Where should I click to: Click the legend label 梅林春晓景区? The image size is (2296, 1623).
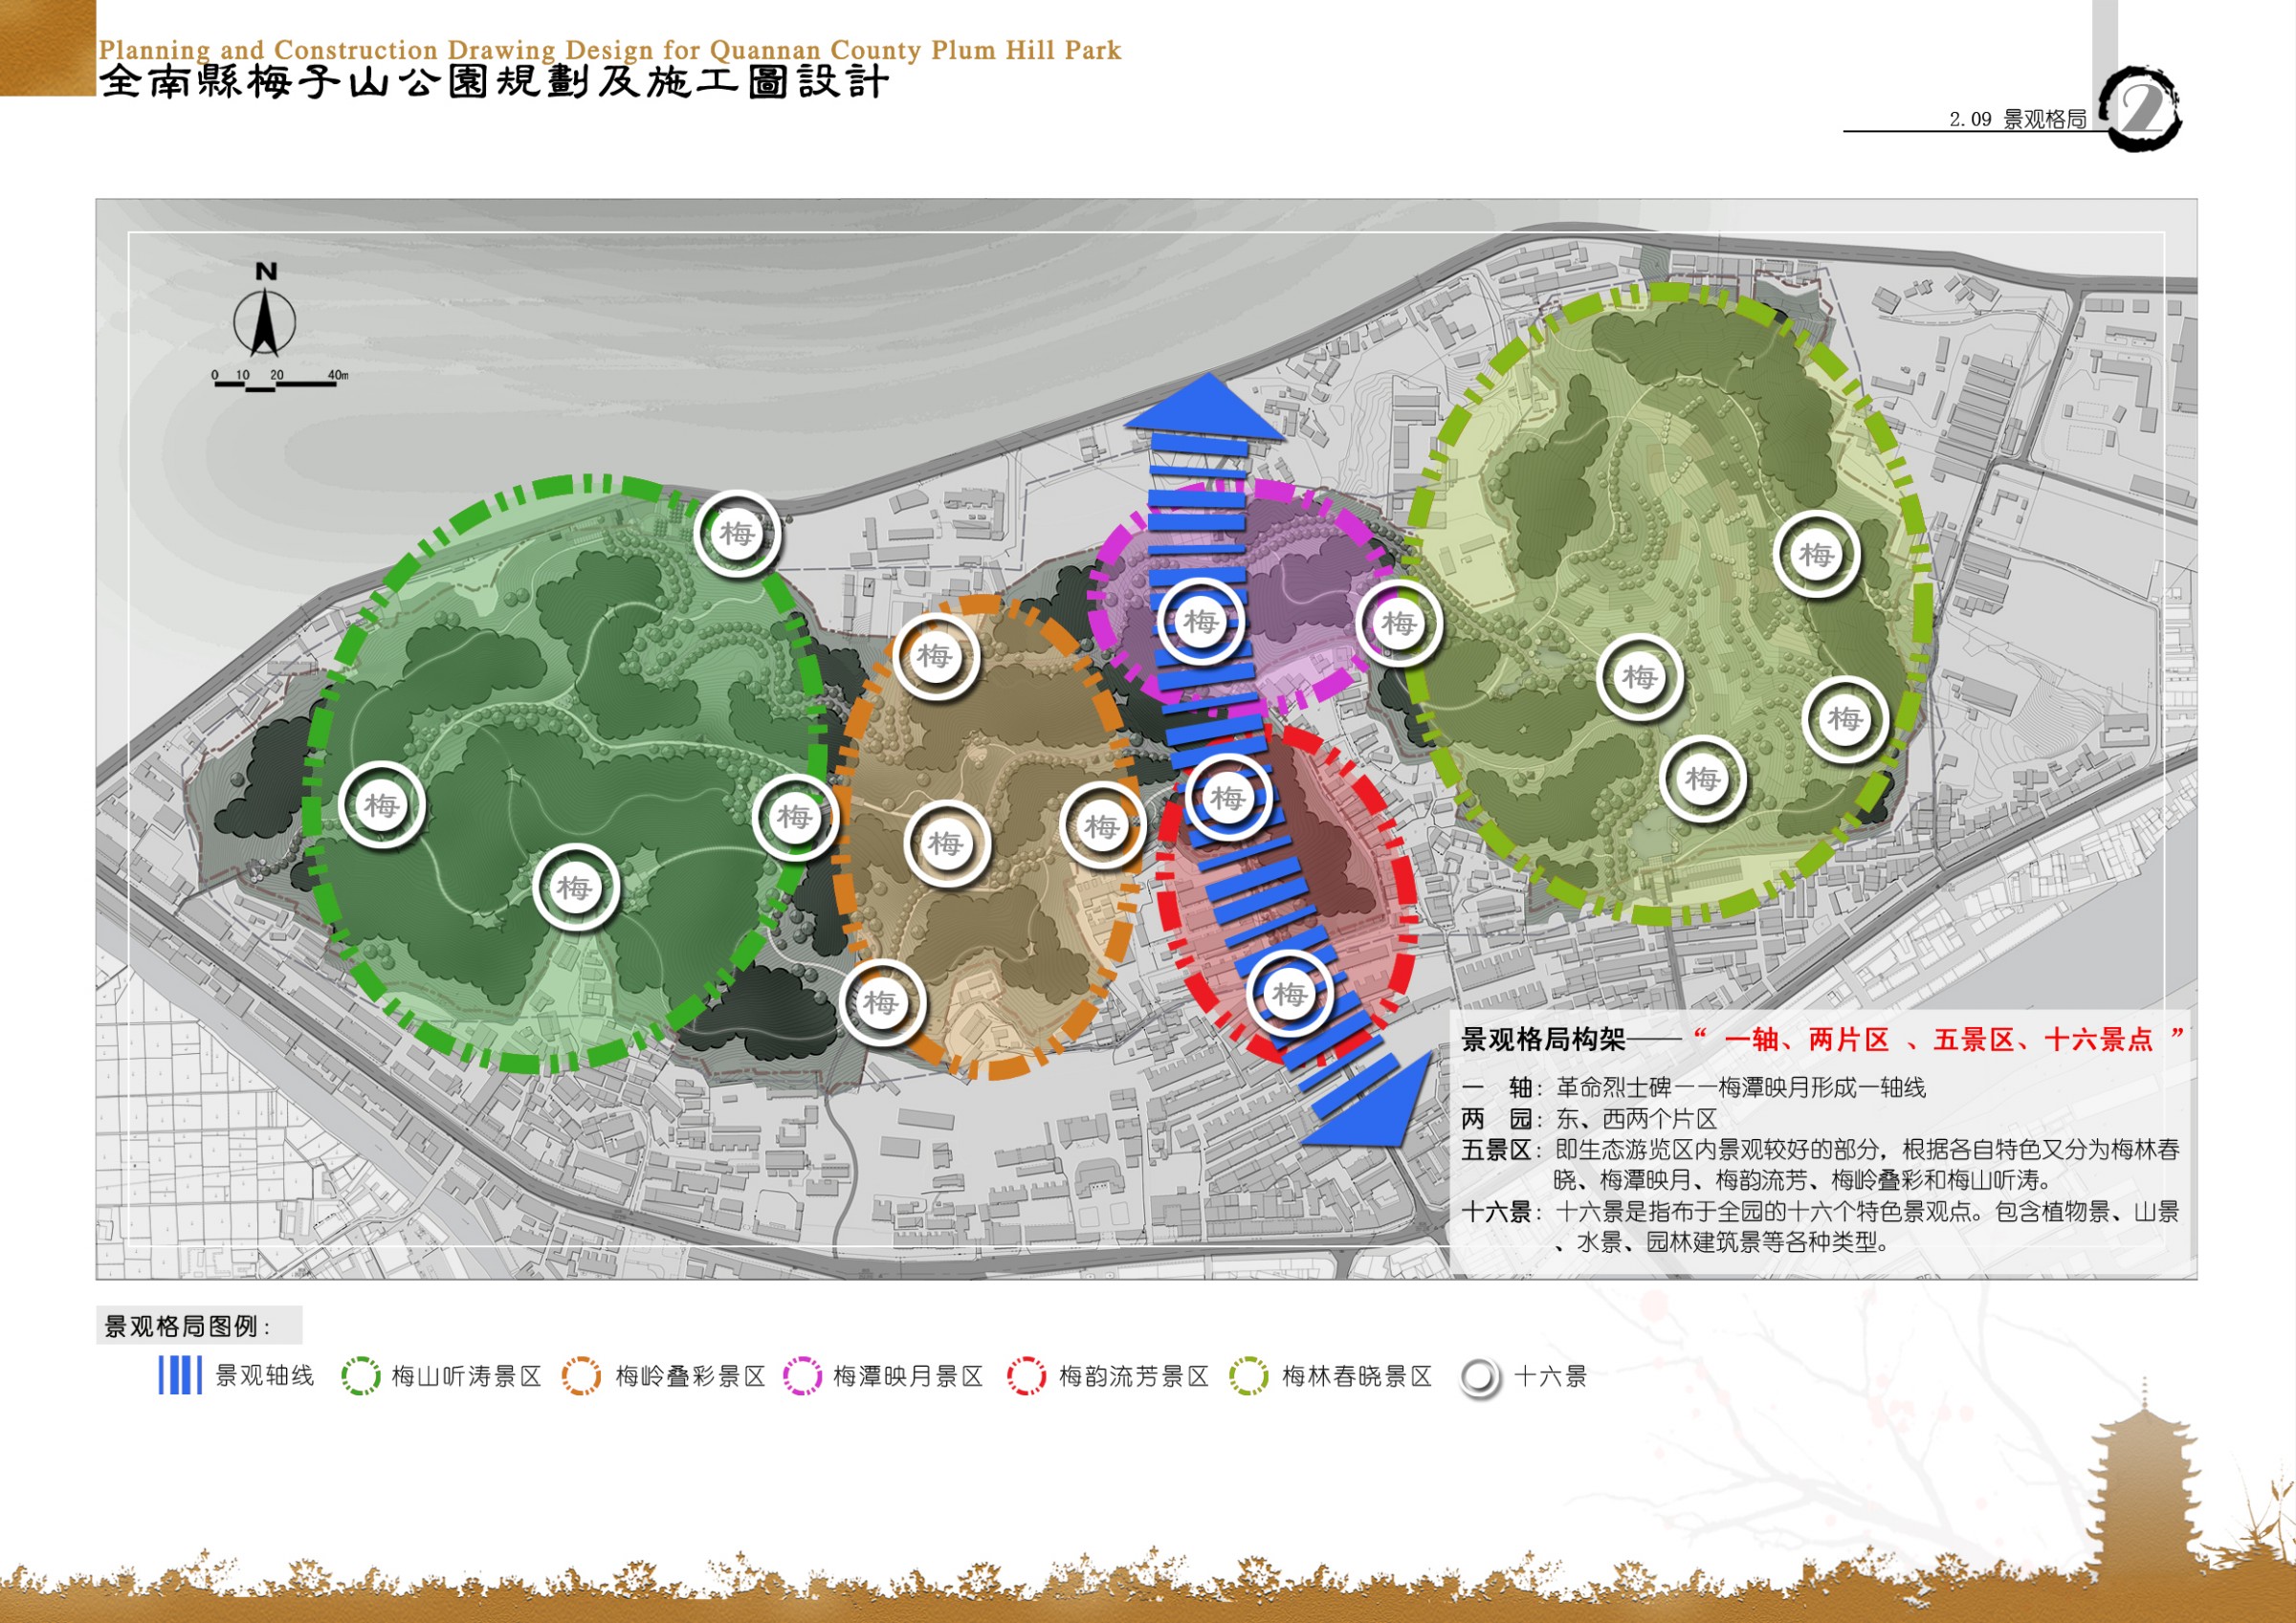click(1357, 1376)
